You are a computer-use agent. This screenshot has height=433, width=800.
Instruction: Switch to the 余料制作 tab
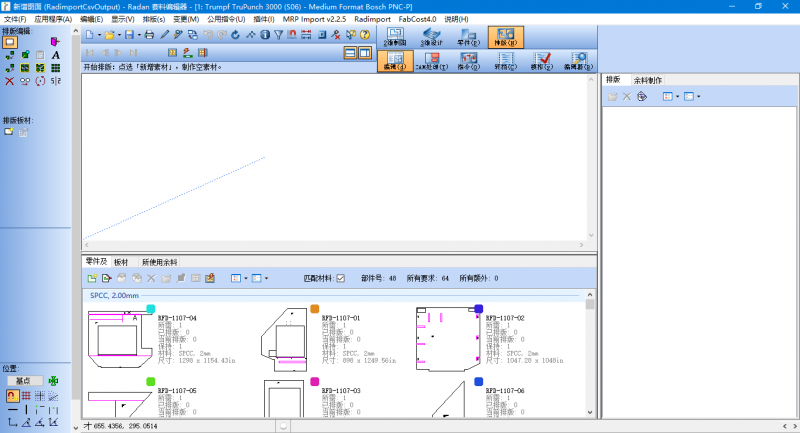(648, 79)
